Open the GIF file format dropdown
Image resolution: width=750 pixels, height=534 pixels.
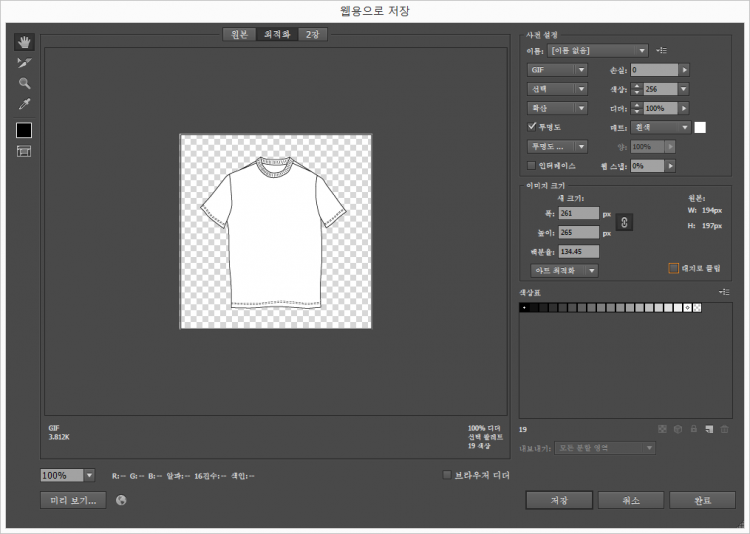557,70
